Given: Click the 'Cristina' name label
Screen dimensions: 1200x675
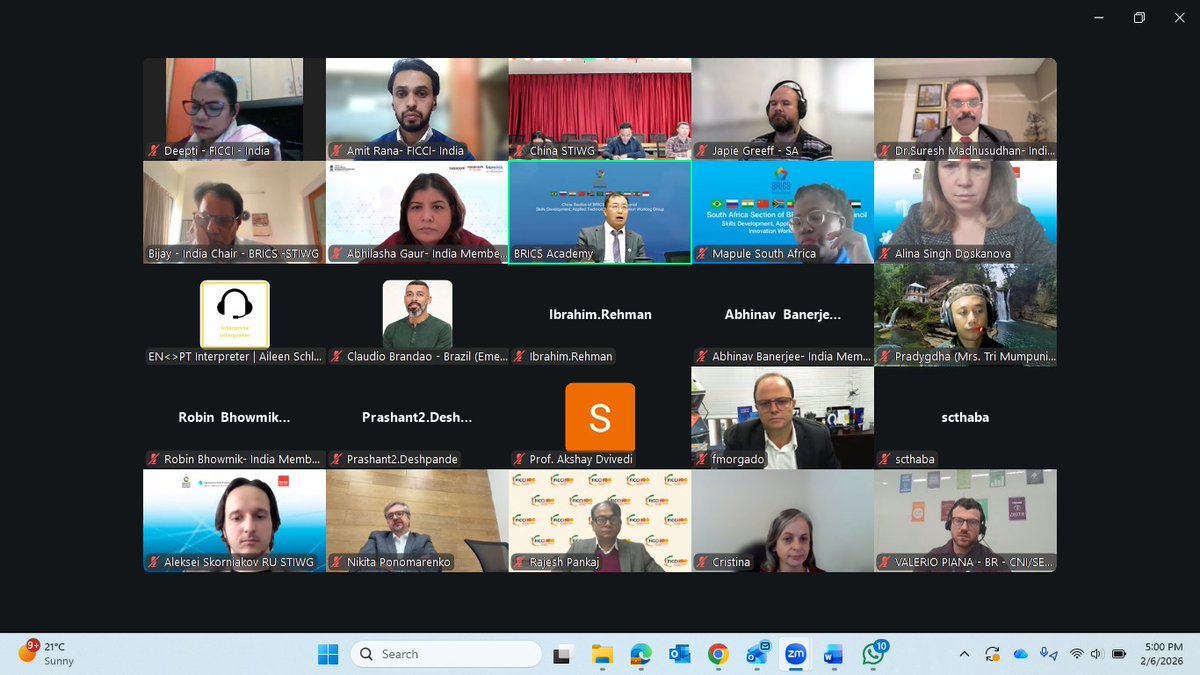Looking at the screenshot, I should 731,562.
